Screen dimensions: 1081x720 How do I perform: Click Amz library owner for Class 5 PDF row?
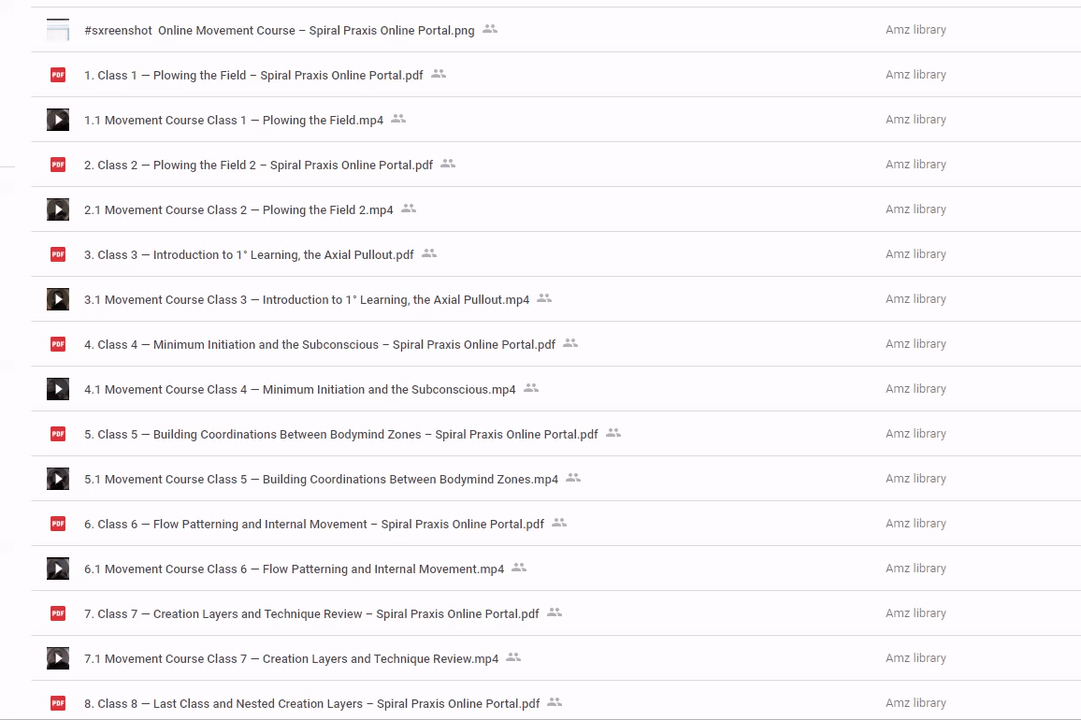tap(915, 434)
